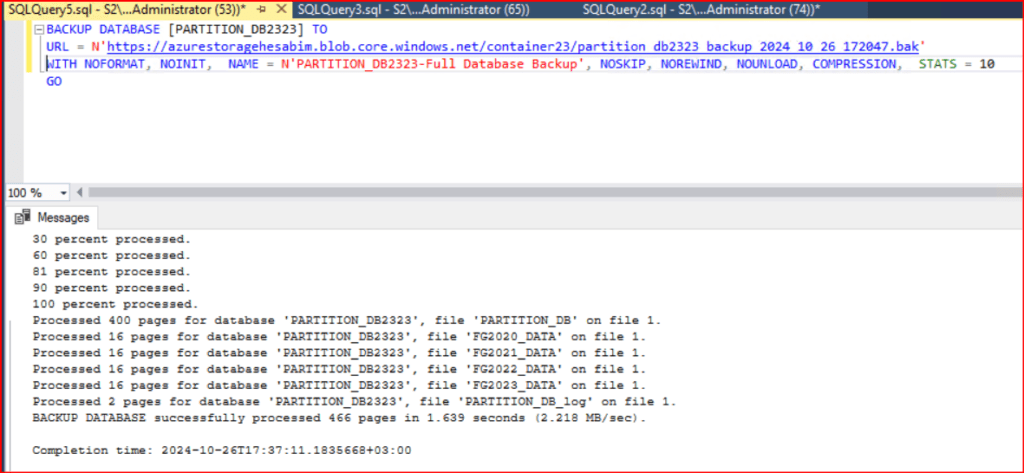Collapse the BACKUP DATABASE code block
Screen dimensions: 1024x473
[x=37, y=29]
